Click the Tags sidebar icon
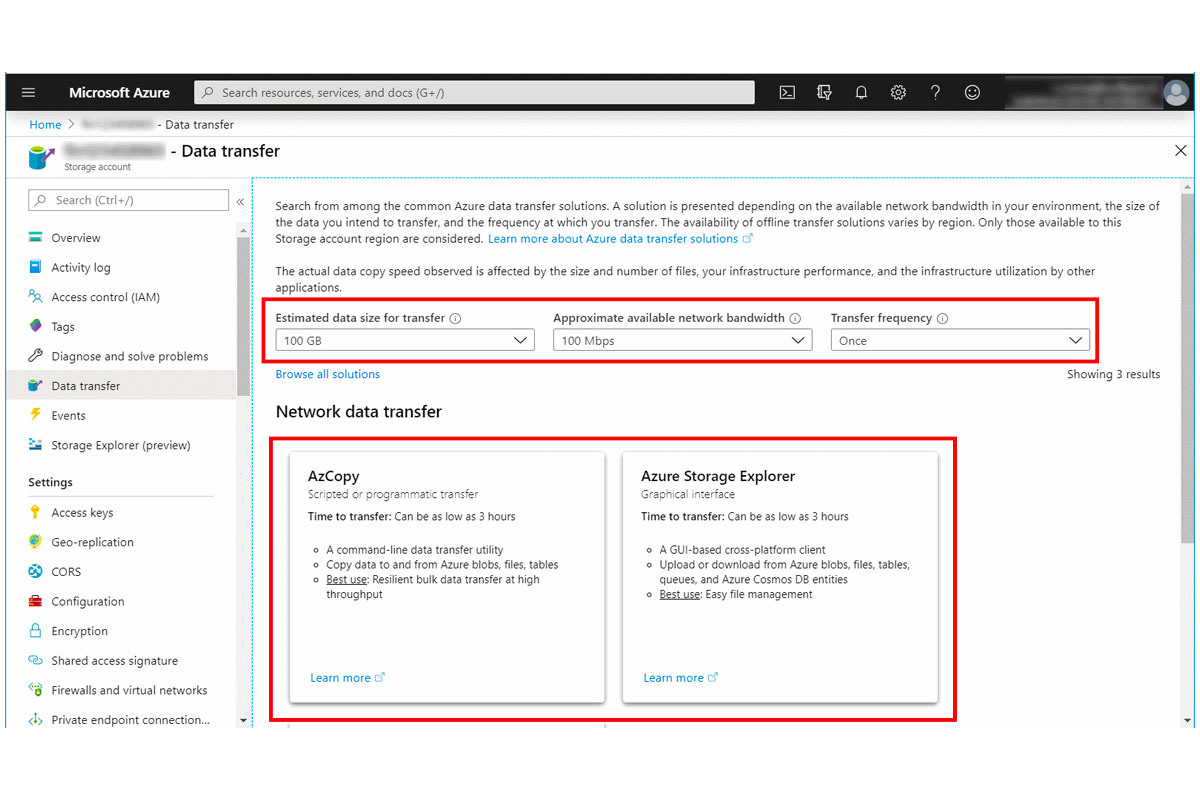Image resolution: width=1200 pixels, height=800 pixels. pos(36,326)
